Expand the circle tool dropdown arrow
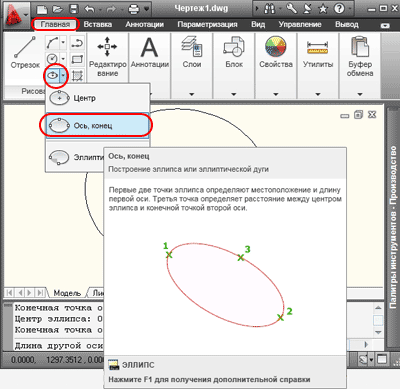The height and width of the screenshot is (389, 400). 63,59
